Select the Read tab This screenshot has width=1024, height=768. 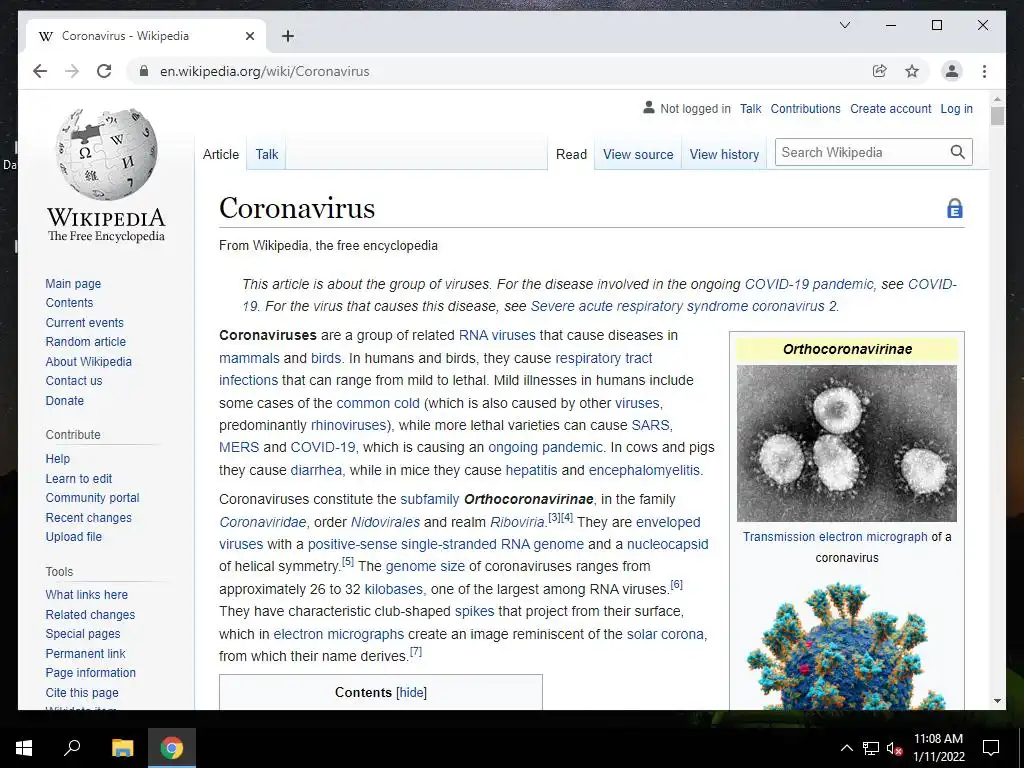571,154
